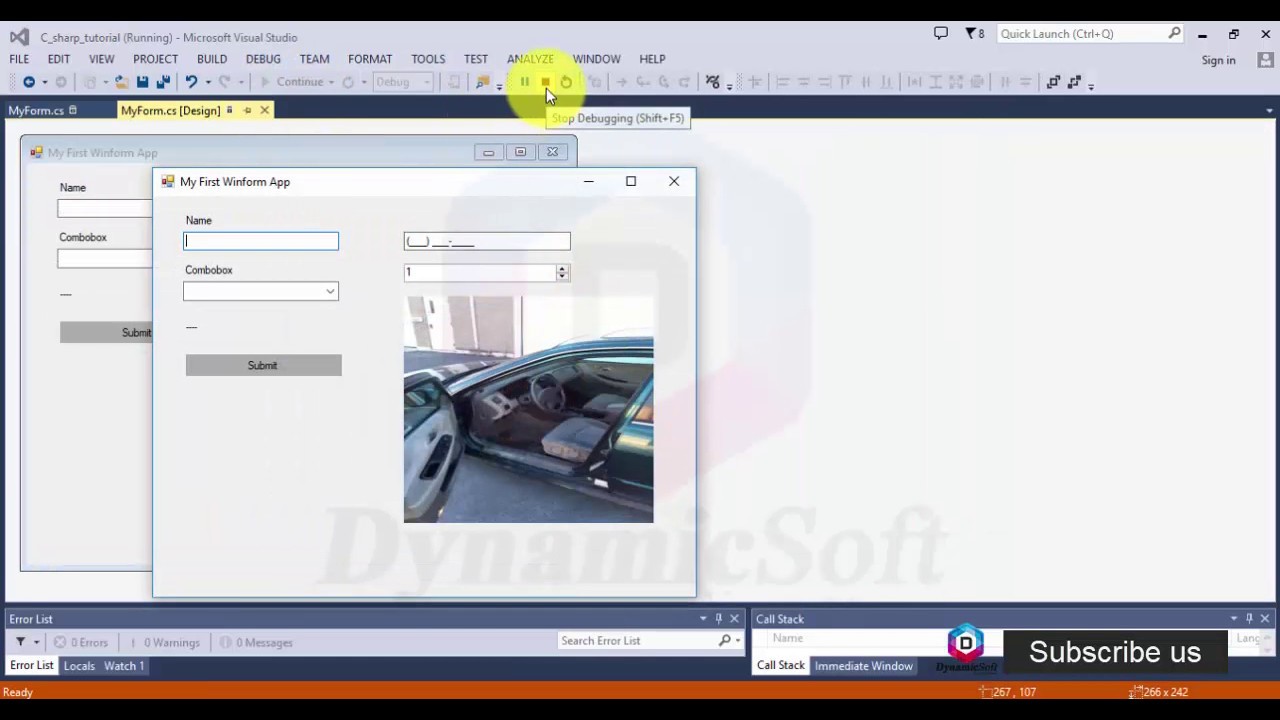The width and height of the screenshot is (1280, 720).
Task: Toggle the 0 Warnings filter button
Action: 163,642
